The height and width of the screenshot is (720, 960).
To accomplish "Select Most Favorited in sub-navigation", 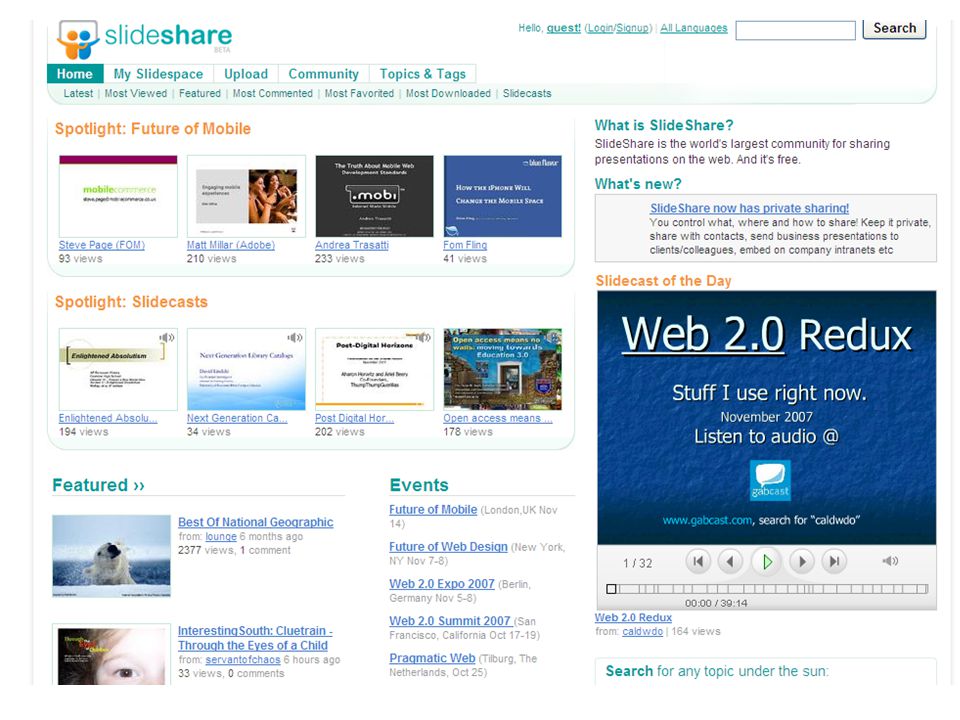I will 359,93.
